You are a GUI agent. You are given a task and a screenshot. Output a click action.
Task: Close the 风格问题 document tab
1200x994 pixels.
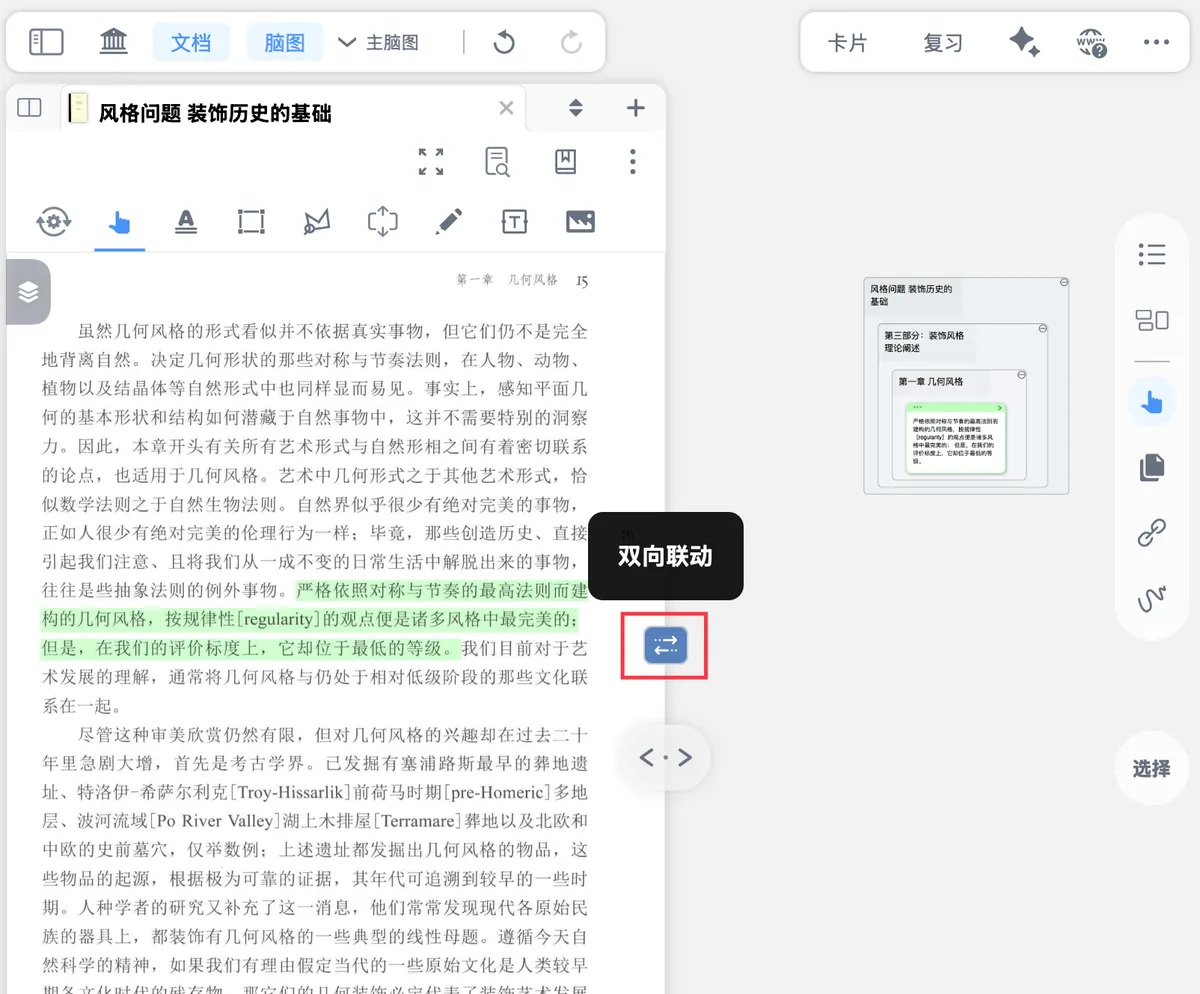click(506, 108)
